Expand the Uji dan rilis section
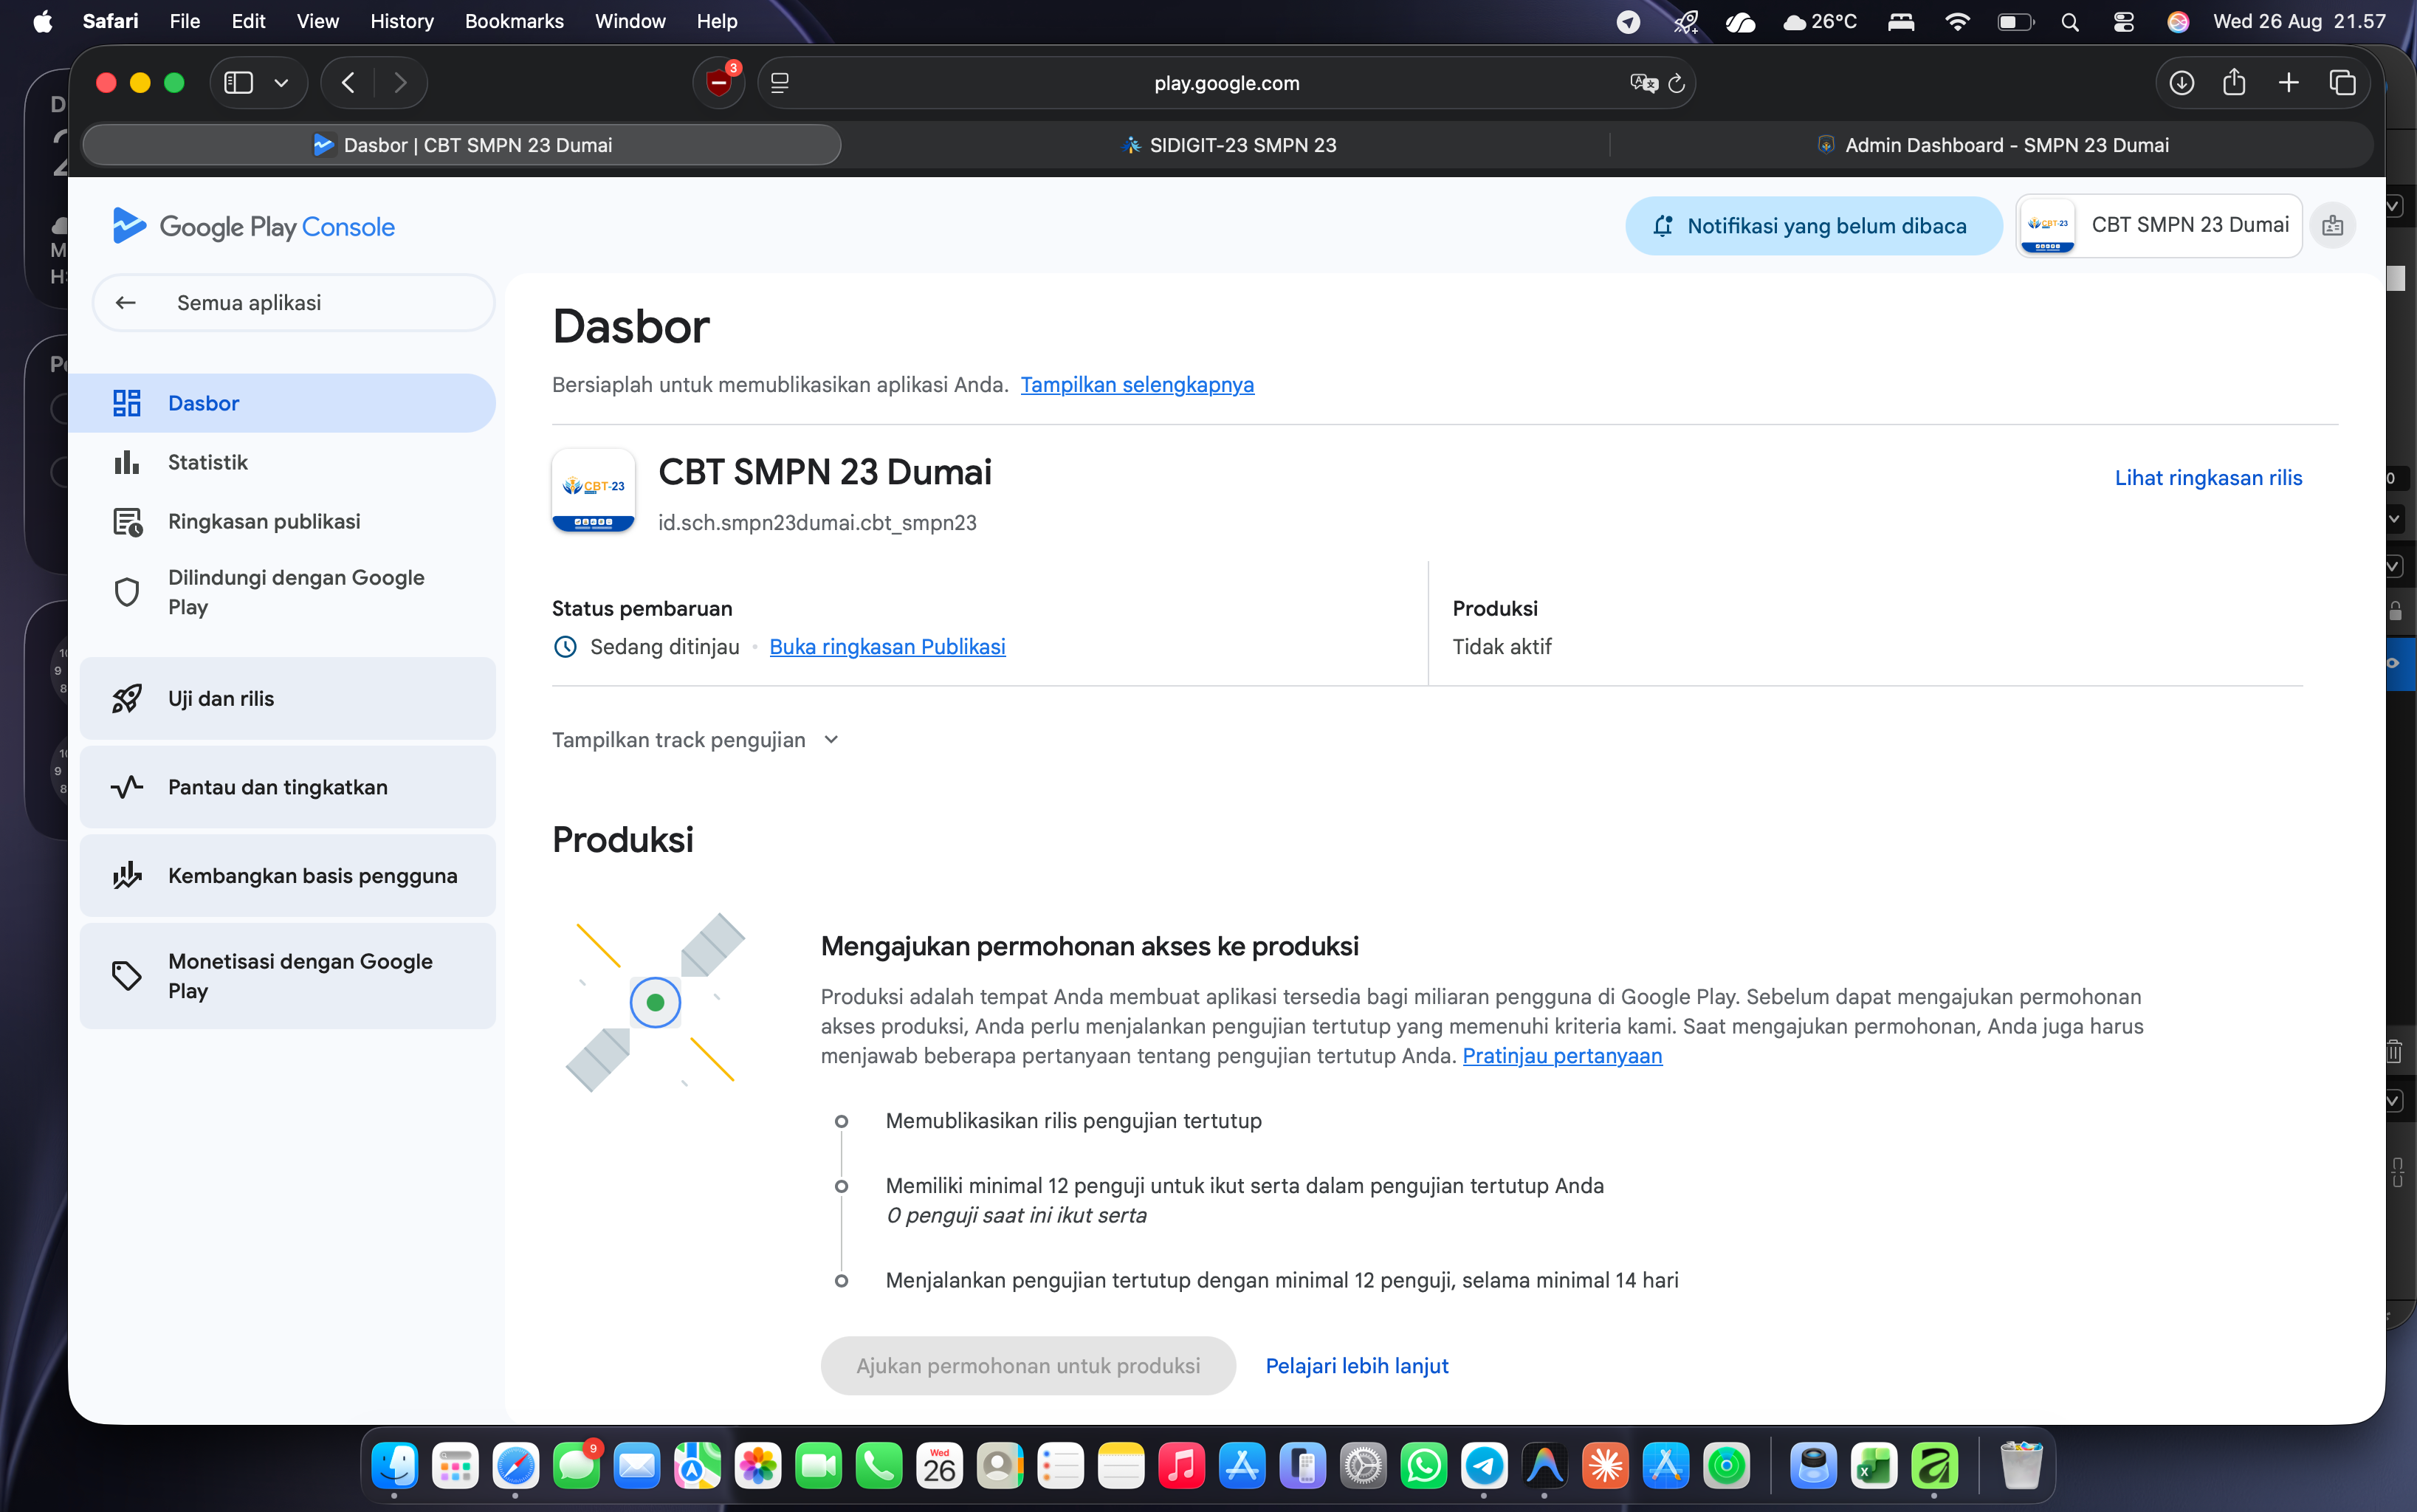The width and height of the screenshot is (2417, 1512). [x=287, y=698]
